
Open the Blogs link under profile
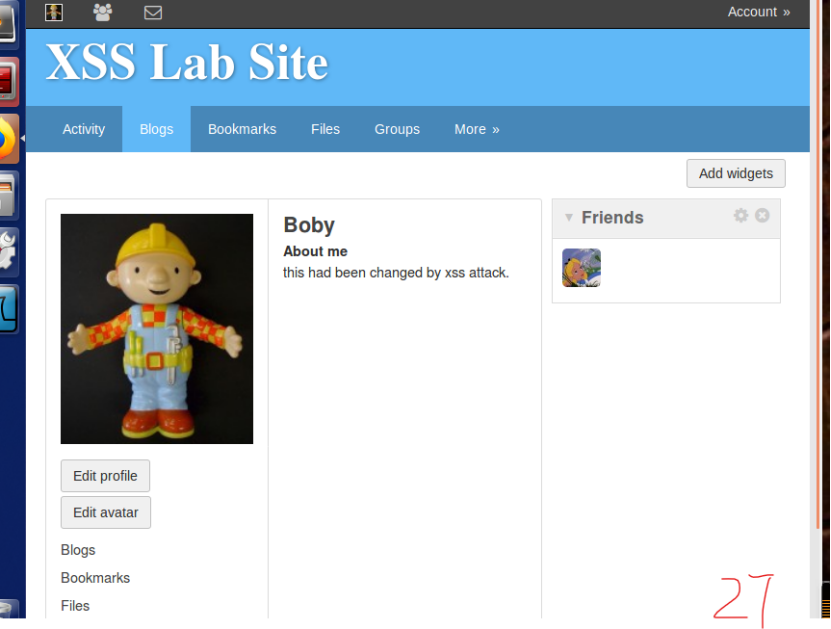(78, 550)
